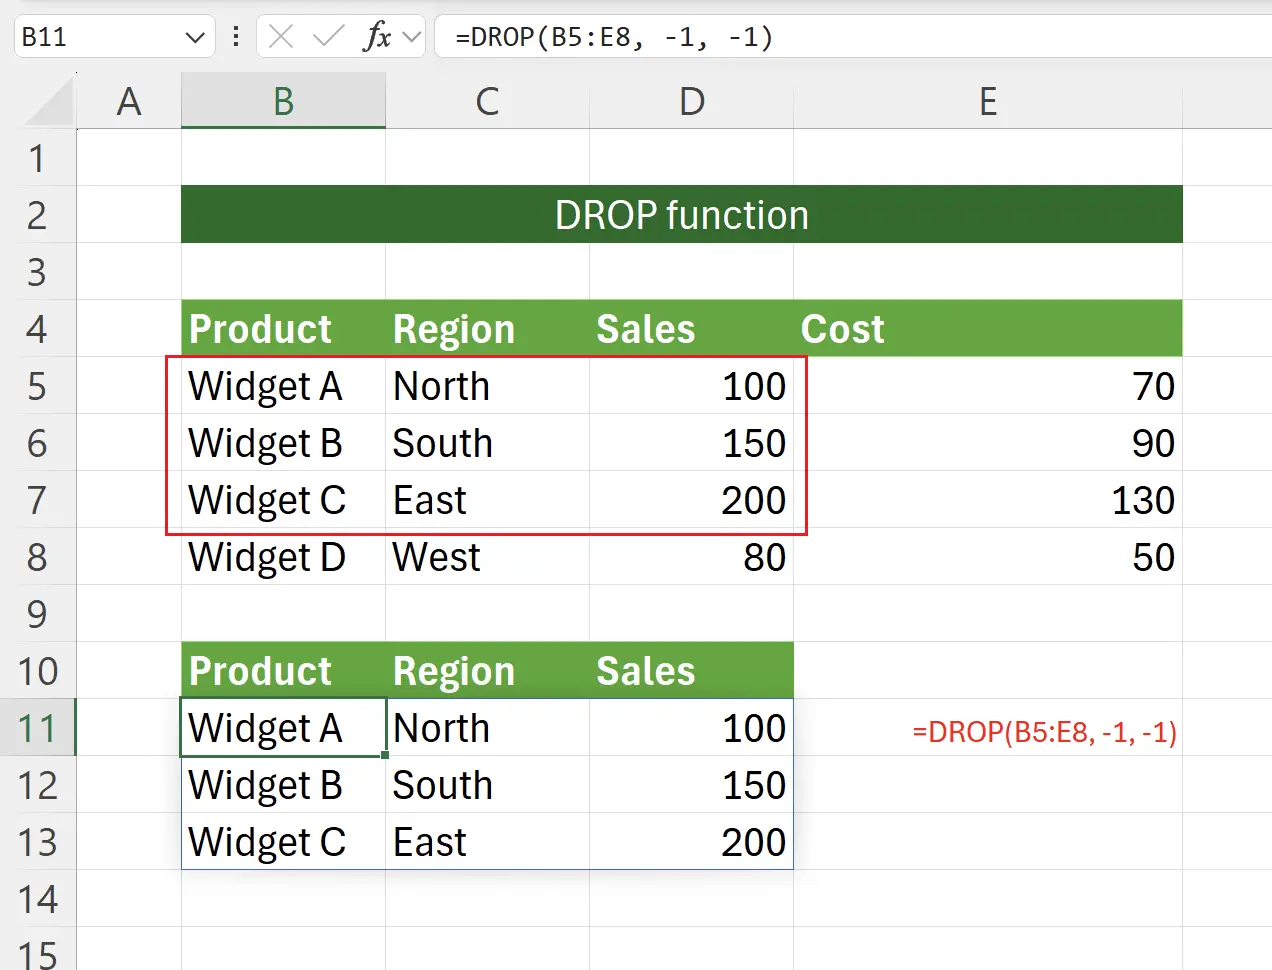
Task: Select column E header
Action: pos(988,101)
